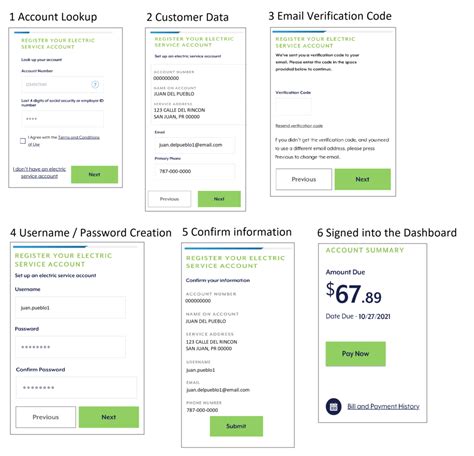Click the Primary Phone input field

(194, 171)
